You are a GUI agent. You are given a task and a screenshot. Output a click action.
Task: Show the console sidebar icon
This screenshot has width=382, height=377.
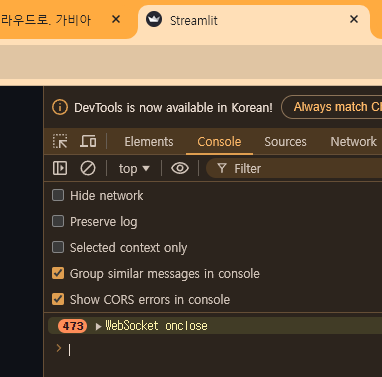[60, 168]
